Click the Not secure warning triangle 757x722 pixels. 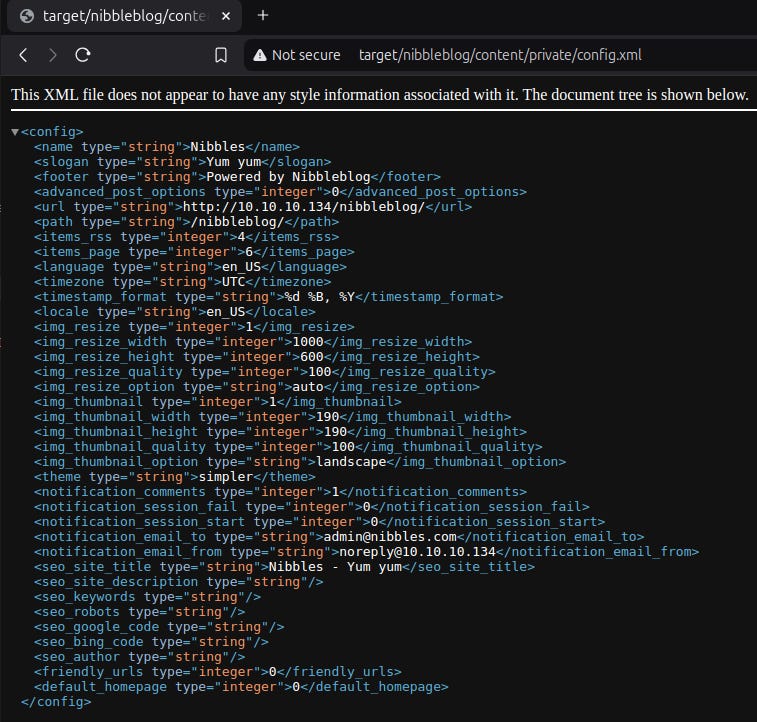260,55
